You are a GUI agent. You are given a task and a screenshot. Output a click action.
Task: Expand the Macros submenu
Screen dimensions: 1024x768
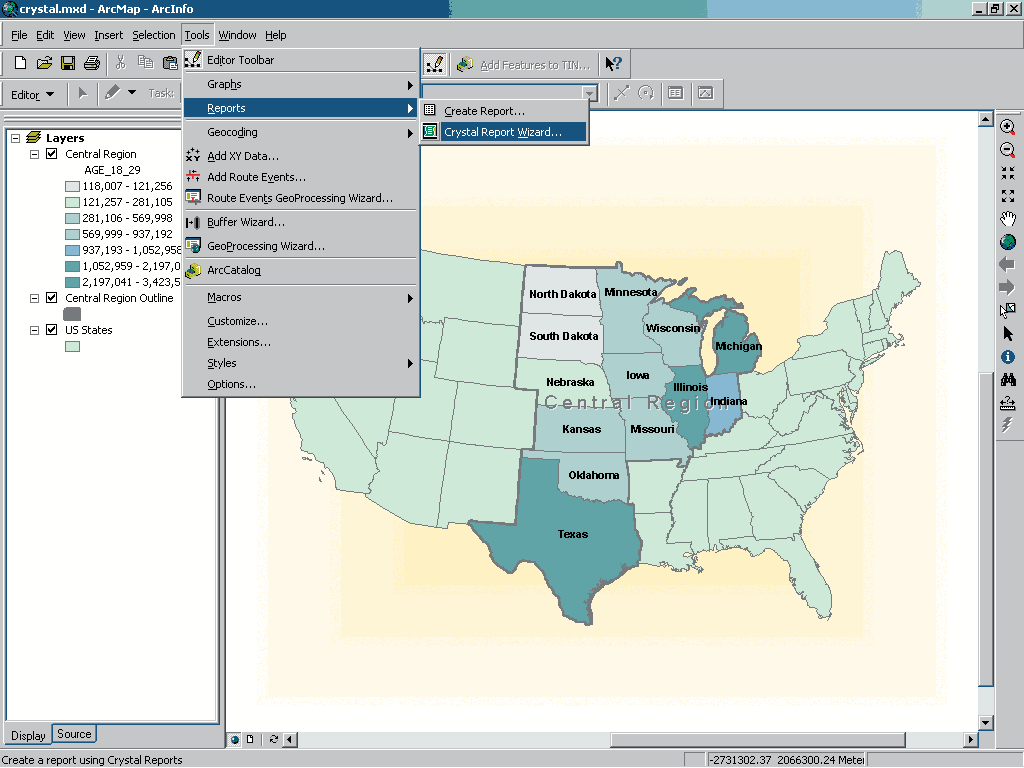click(300, 297)
